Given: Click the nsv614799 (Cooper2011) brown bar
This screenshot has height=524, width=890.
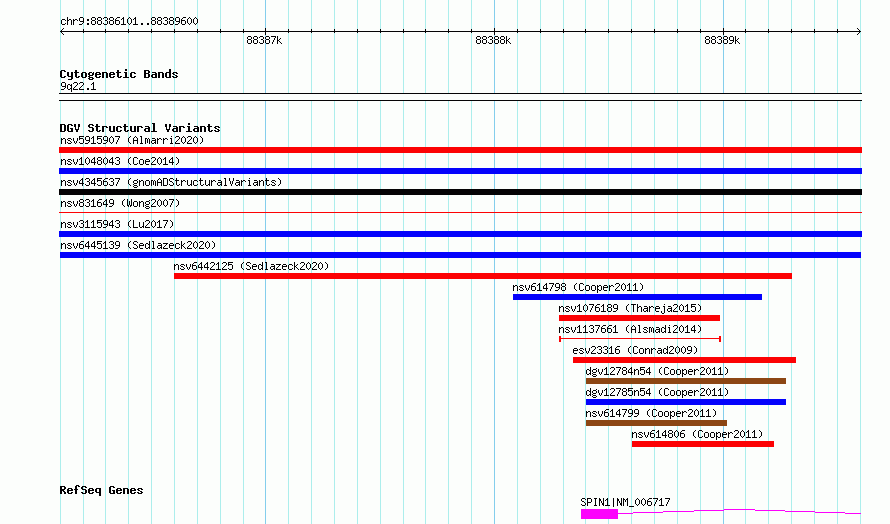Looking at the screenshot, I should click(656, 423).
